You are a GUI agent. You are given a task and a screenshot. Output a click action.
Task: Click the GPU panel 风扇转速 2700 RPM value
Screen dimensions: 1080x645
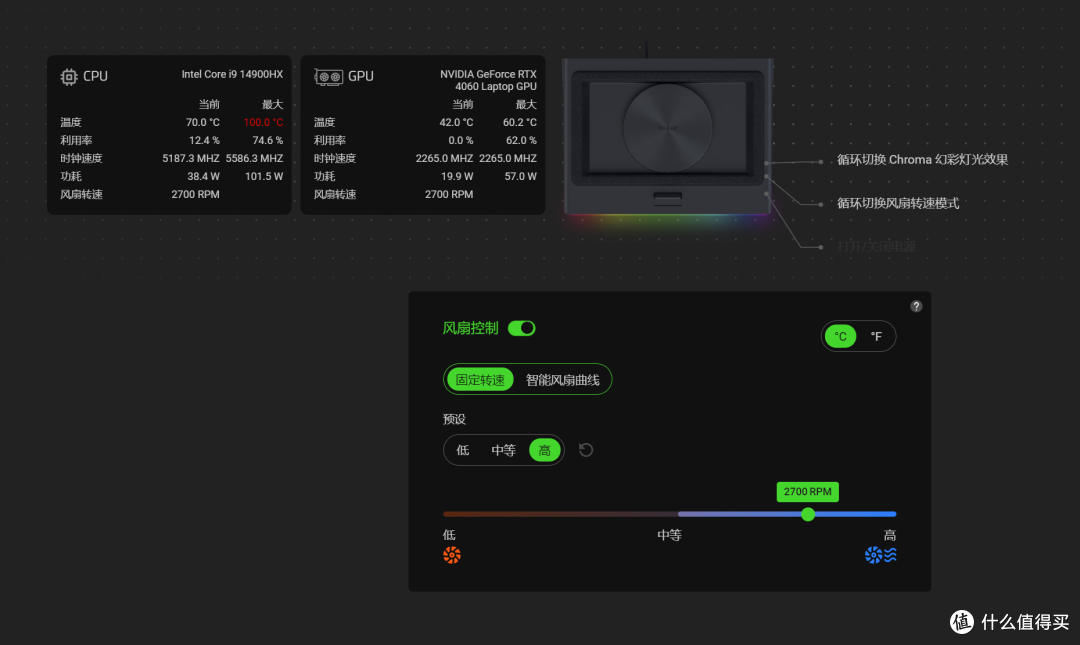coord(448,194)
